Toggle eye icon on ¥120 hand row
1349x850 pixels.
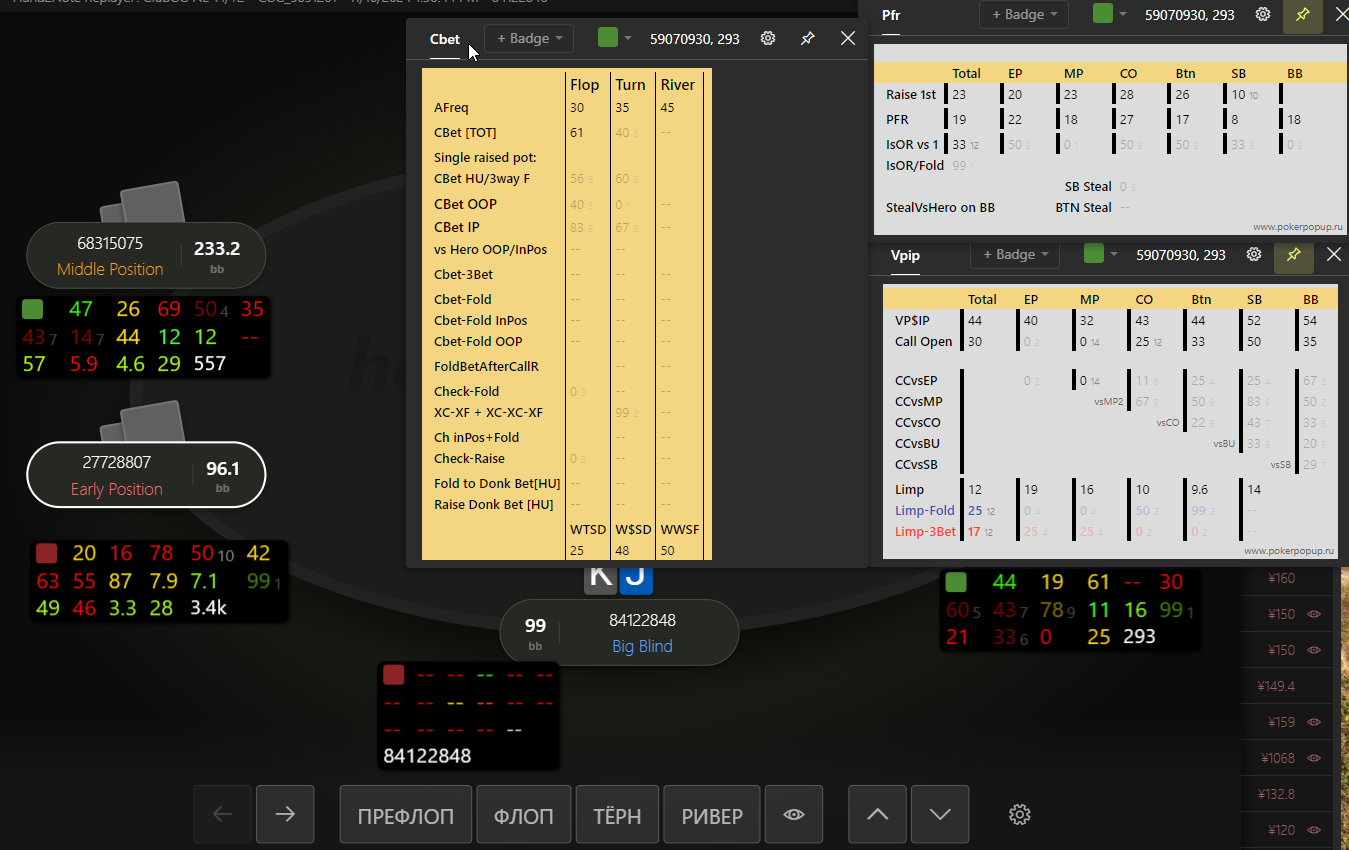pyautogui.click(x=1314, y=830)
